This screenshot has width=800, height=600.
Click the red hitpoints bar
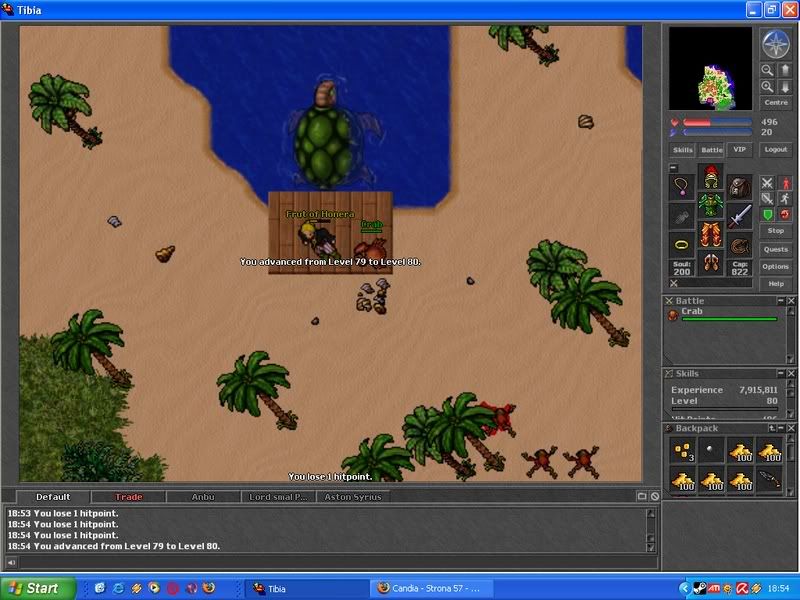coord(717,122)
